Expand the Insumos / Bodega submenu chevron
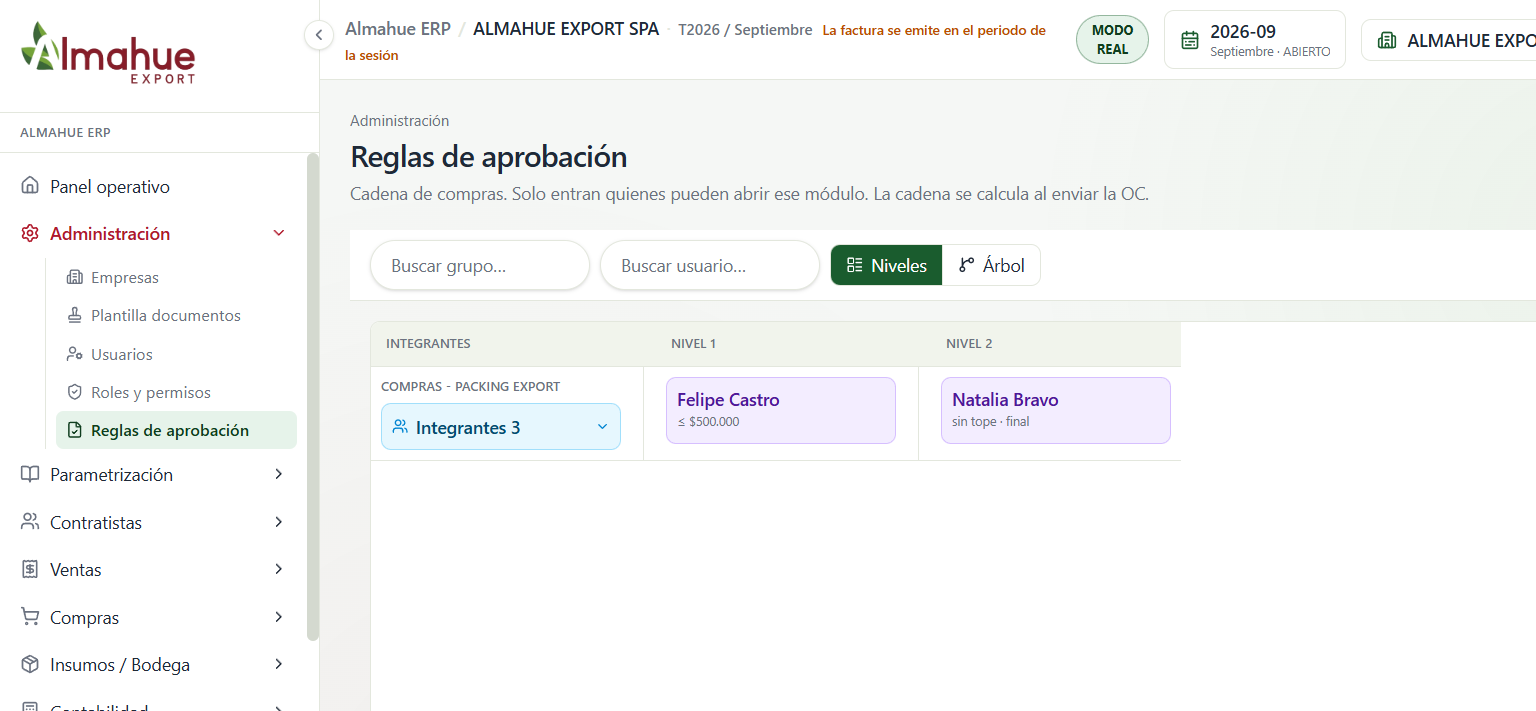 click(x=279, y=664)
